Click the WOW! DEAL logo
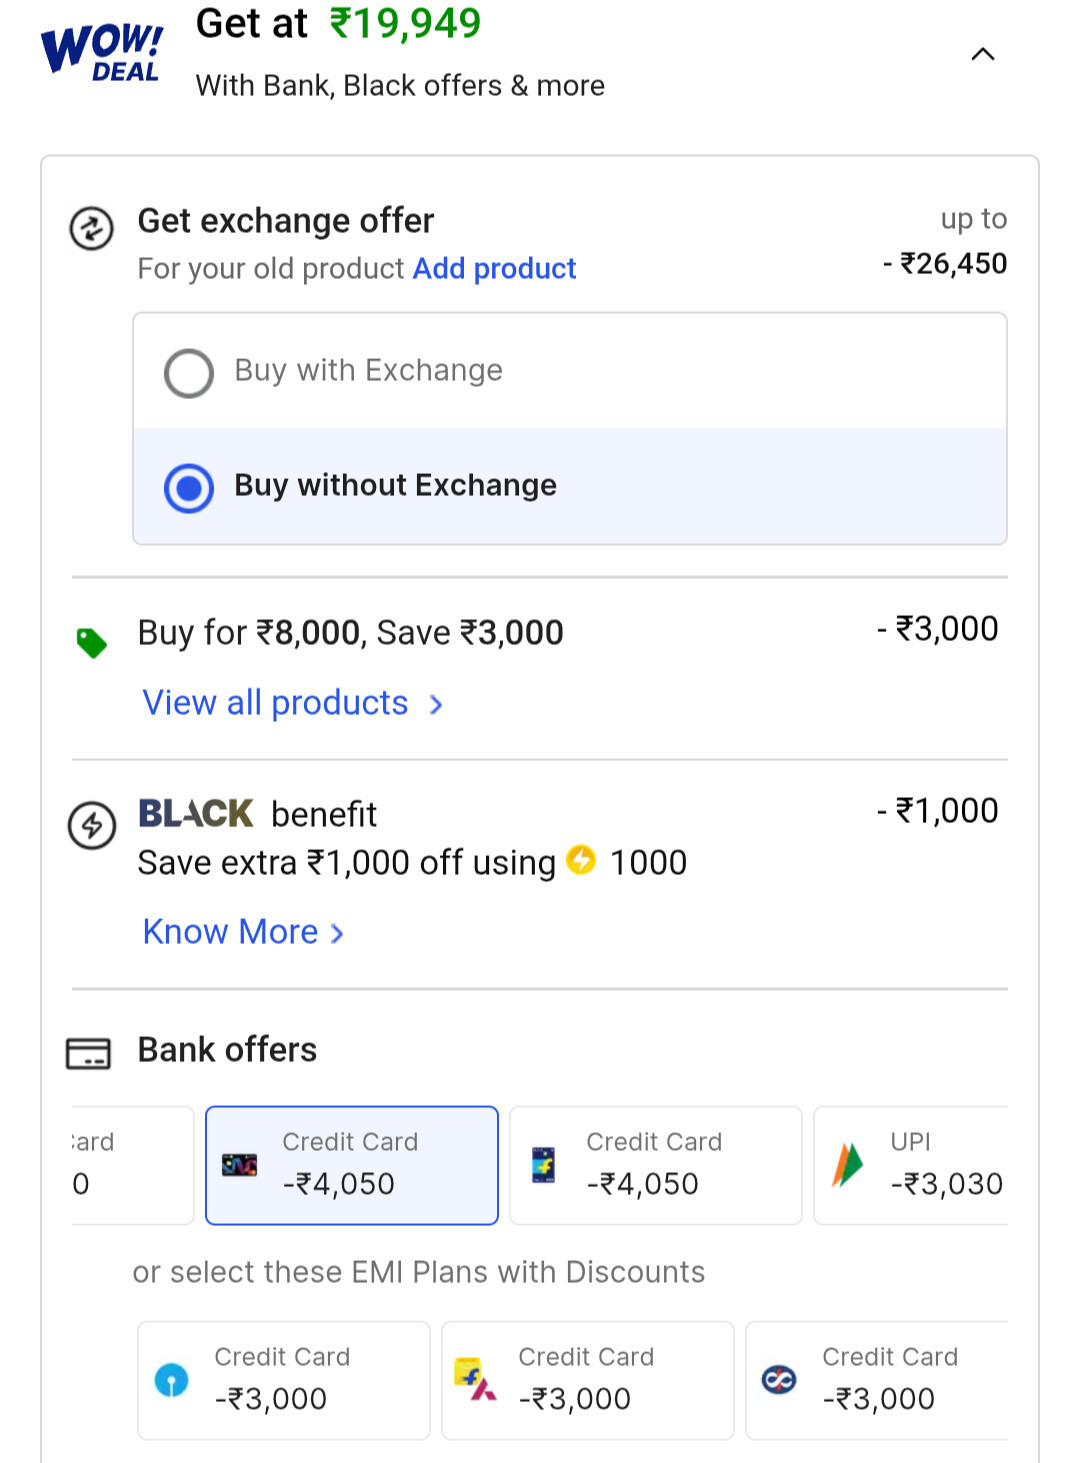The height and width of the screenshot is (1463, 1080). click(102, 51)
